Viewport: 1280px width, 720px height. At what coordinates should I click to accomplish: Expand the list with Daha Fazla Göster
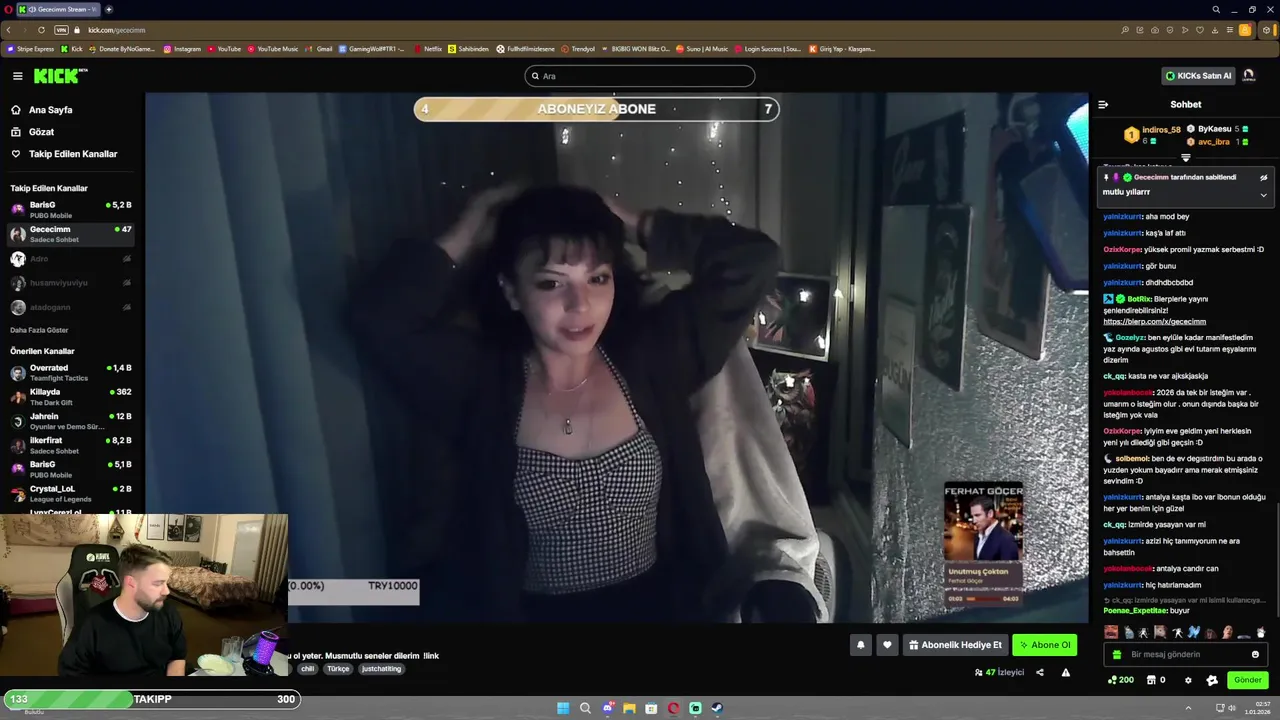tap(39, 330)
